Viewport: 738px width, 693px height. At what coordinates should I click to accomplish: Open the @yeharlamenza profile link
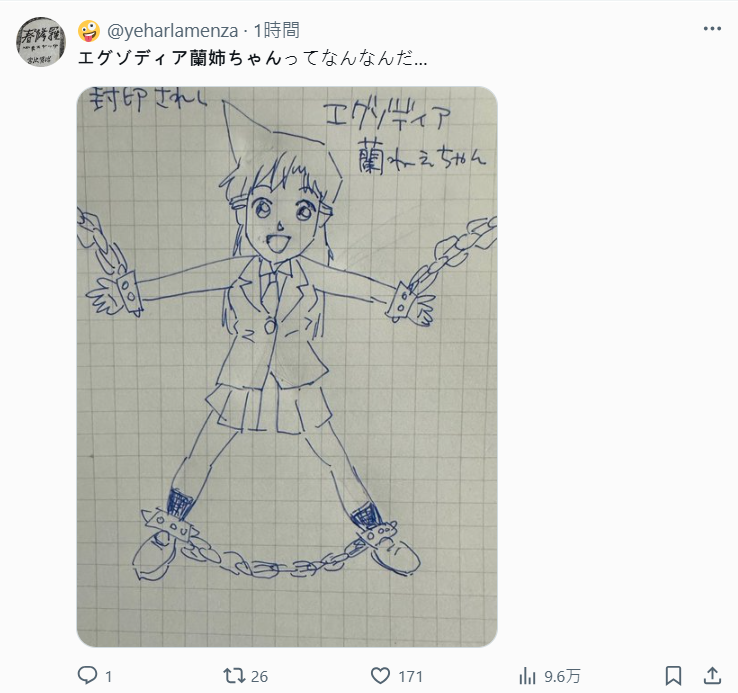click(x=173, y=31)
